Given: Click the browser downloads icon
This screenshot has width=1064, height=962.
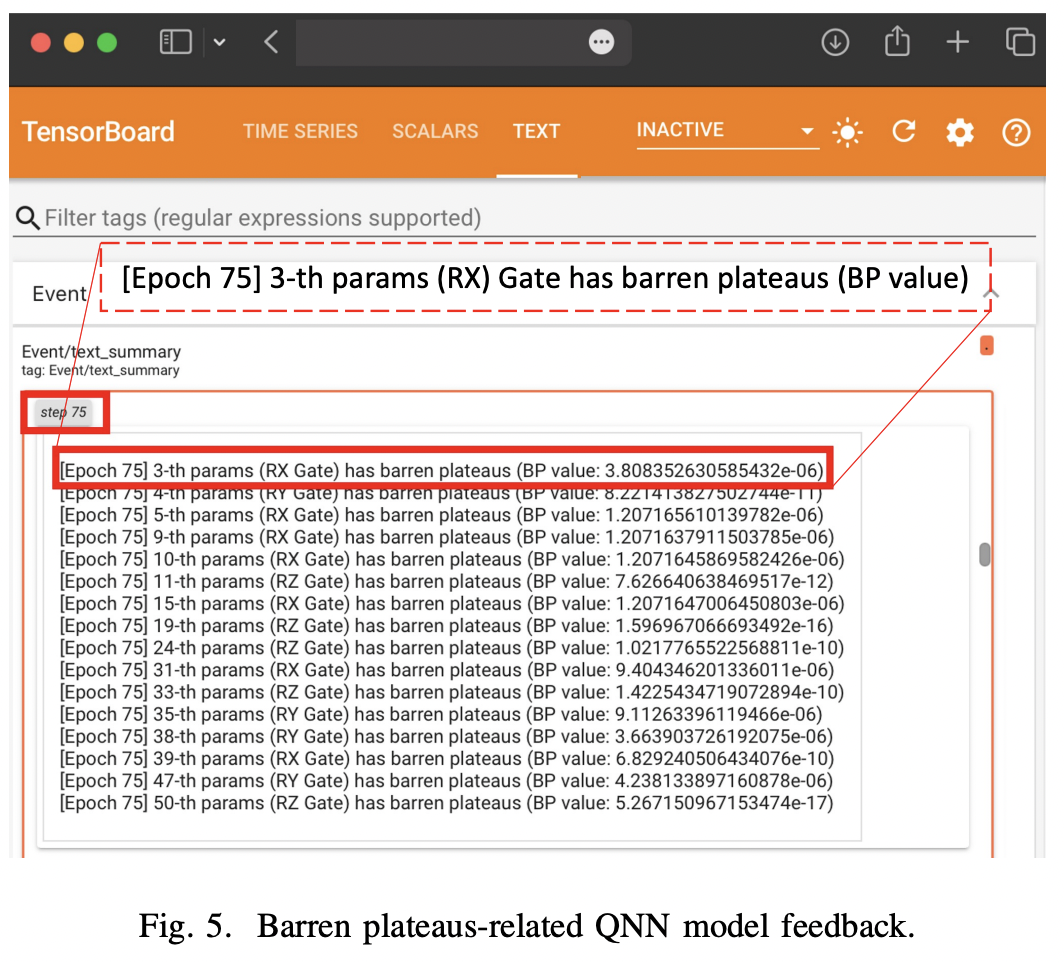Looking at the screenshot, I should coord(835,42).
